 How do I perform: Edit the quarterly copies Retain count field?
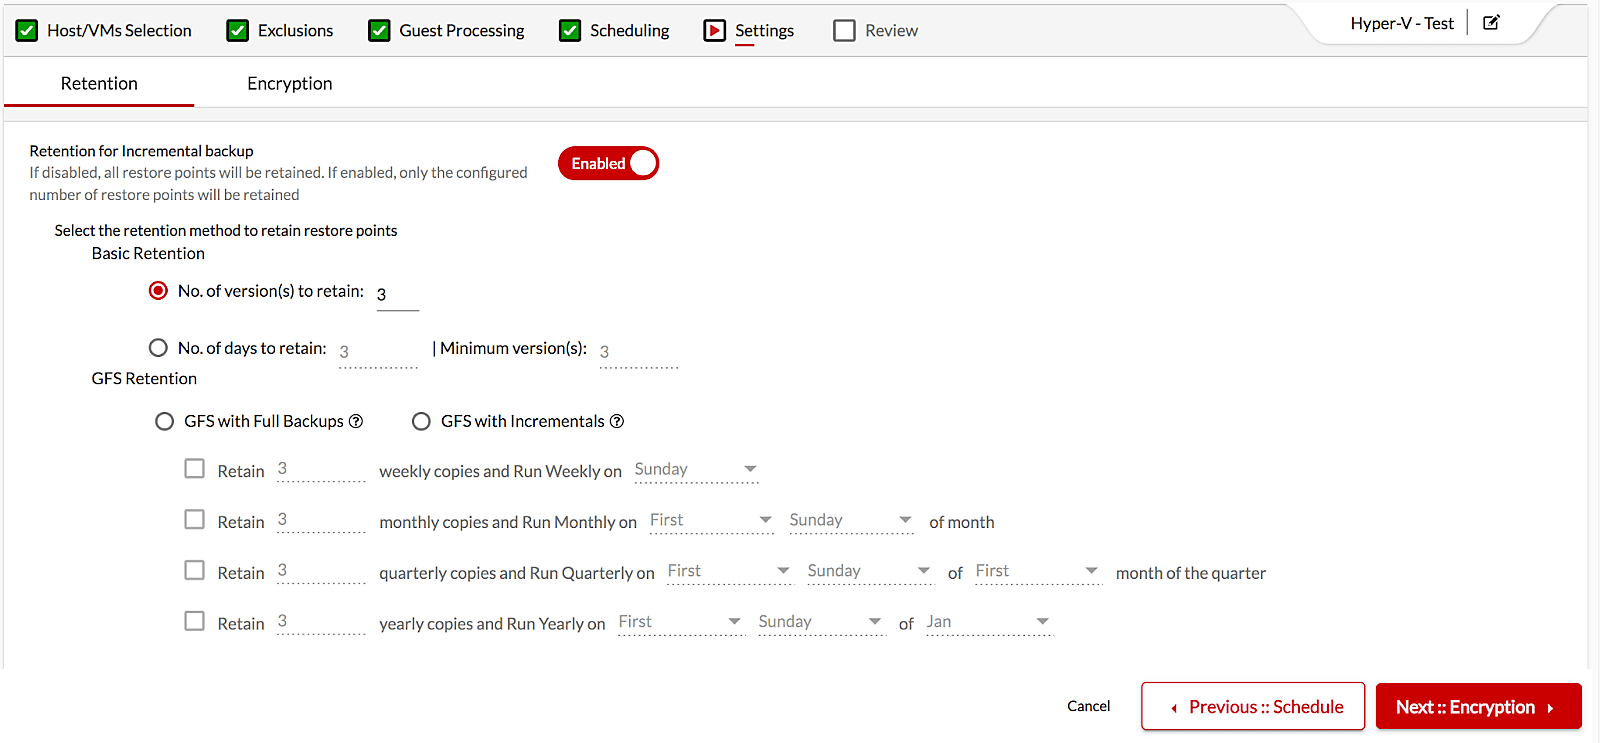pyautogui.click(x=321, y=571)
